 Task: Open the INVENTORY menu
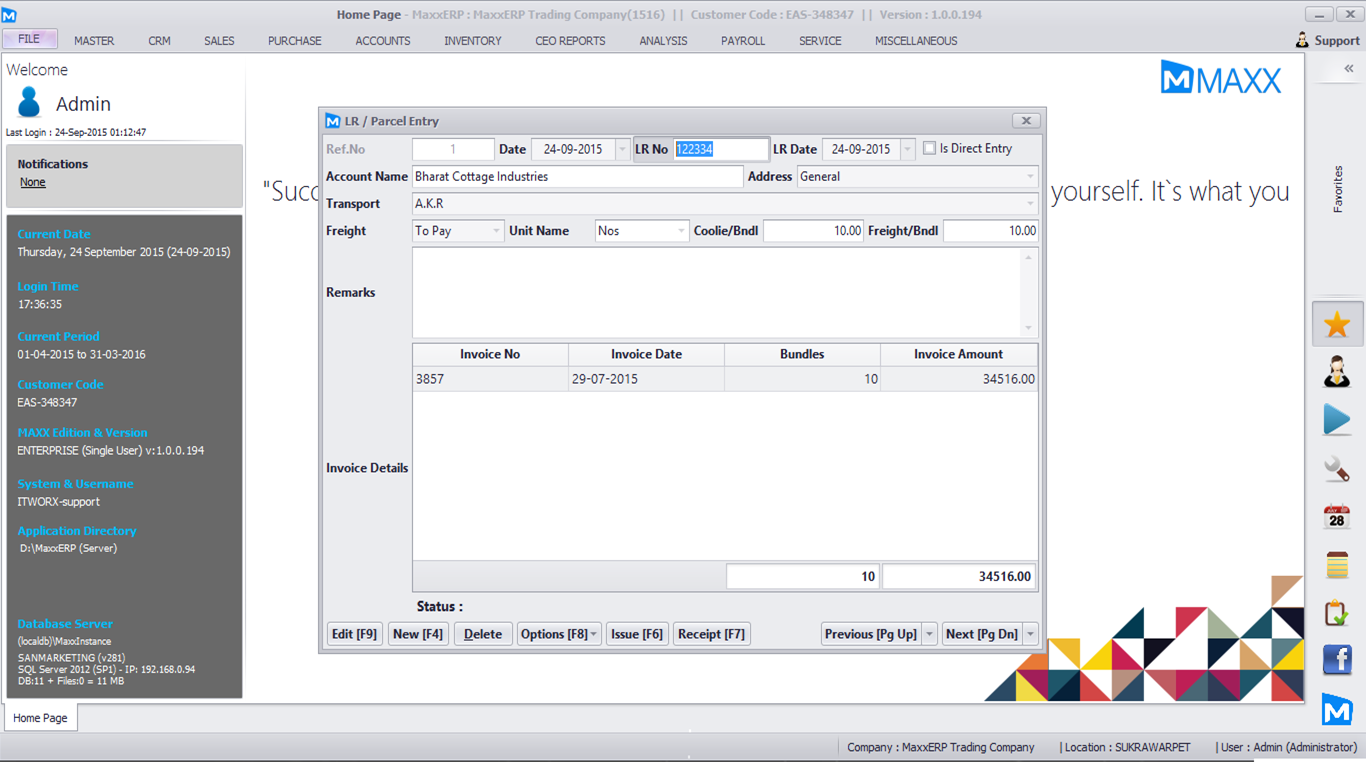click(x=473, y=41)
